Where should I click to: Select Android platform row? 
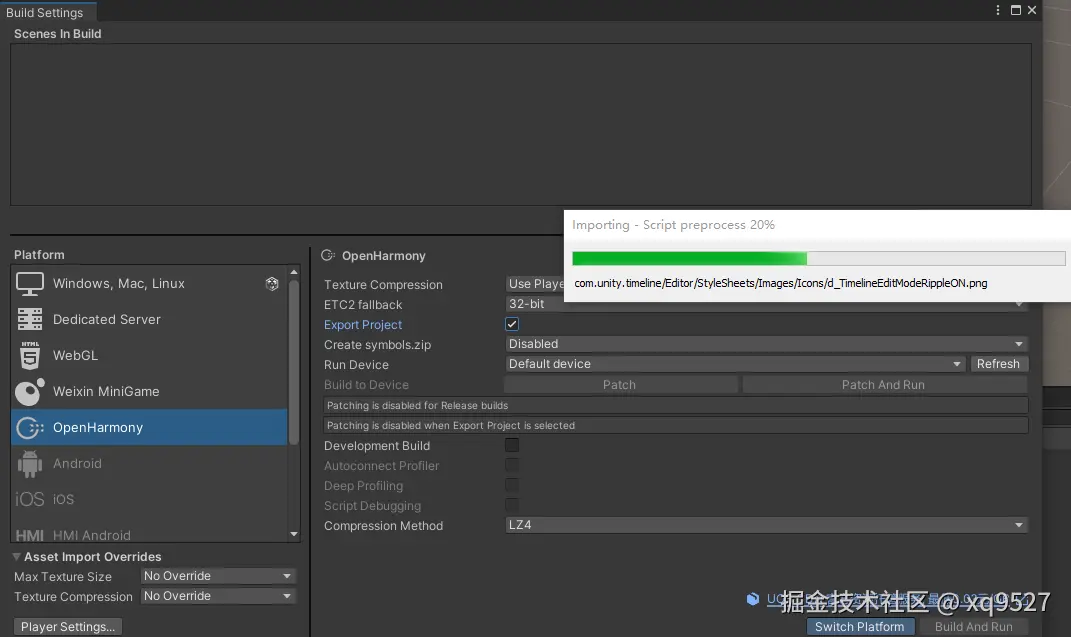pos(150,464)
